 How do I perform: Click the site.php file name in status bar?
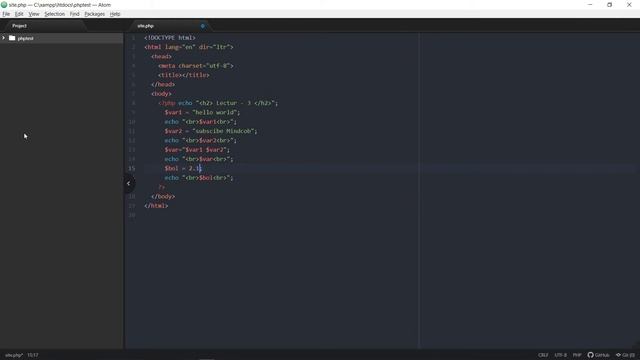(x=14, y=355)
